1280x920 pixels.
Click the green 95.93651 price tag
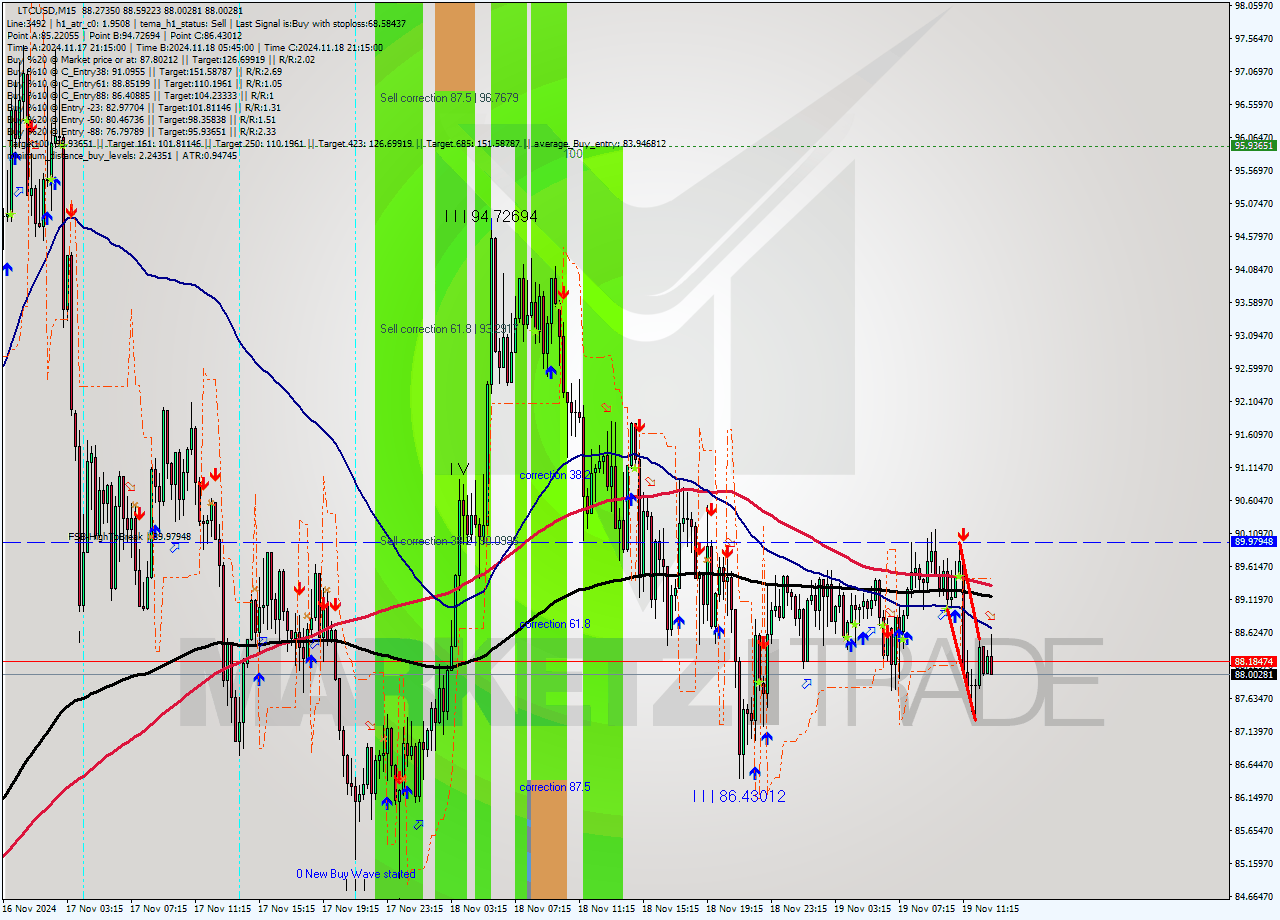(x=1254, y=146)
